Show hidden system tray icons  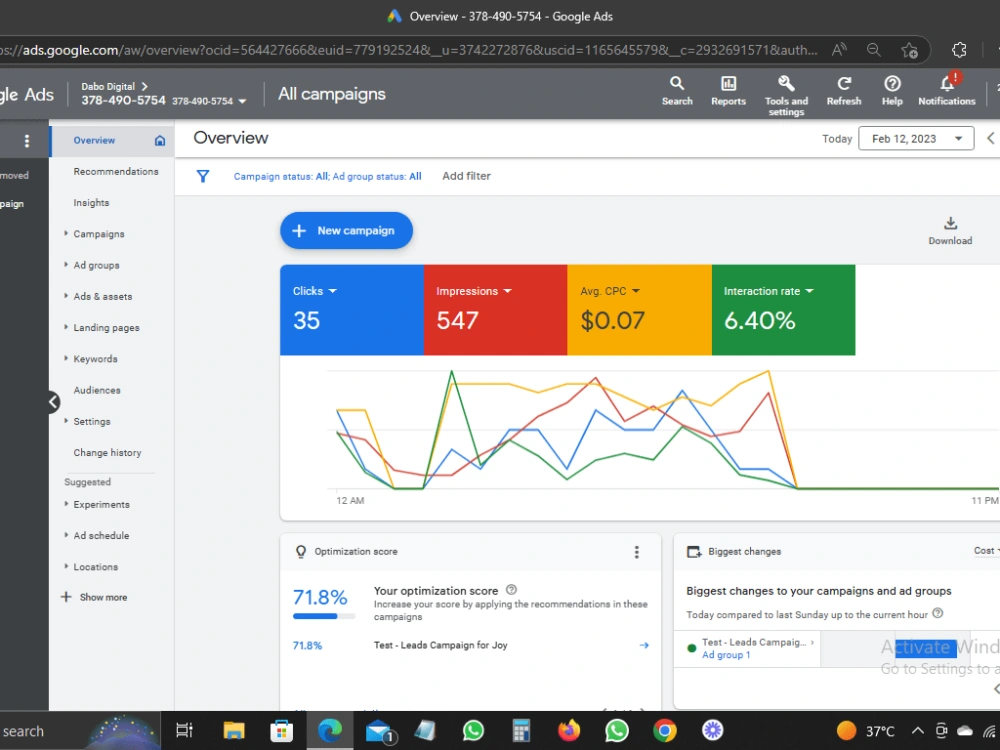click(x=917, y=731)
